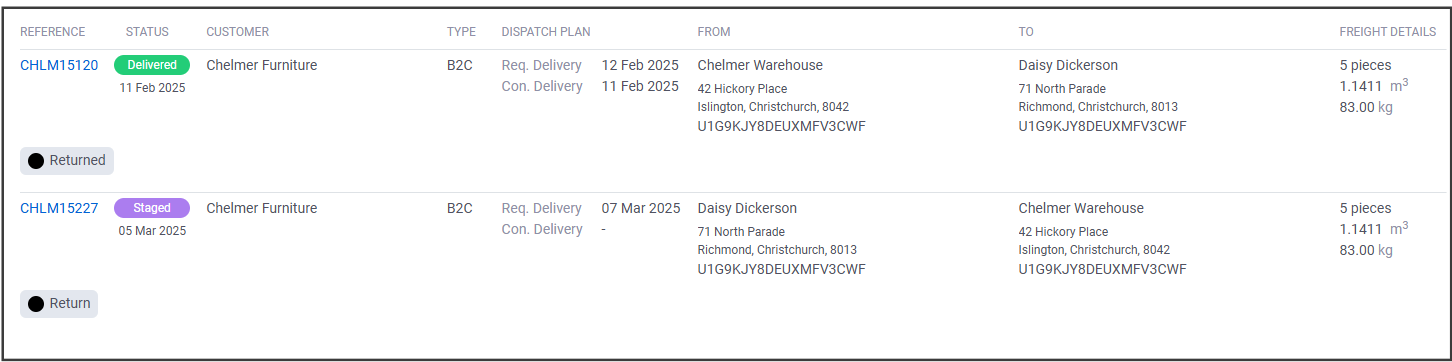Viewport: 1452px width, 362px height.
Task: Sort by the Status column header
Action: pos(147,32)
